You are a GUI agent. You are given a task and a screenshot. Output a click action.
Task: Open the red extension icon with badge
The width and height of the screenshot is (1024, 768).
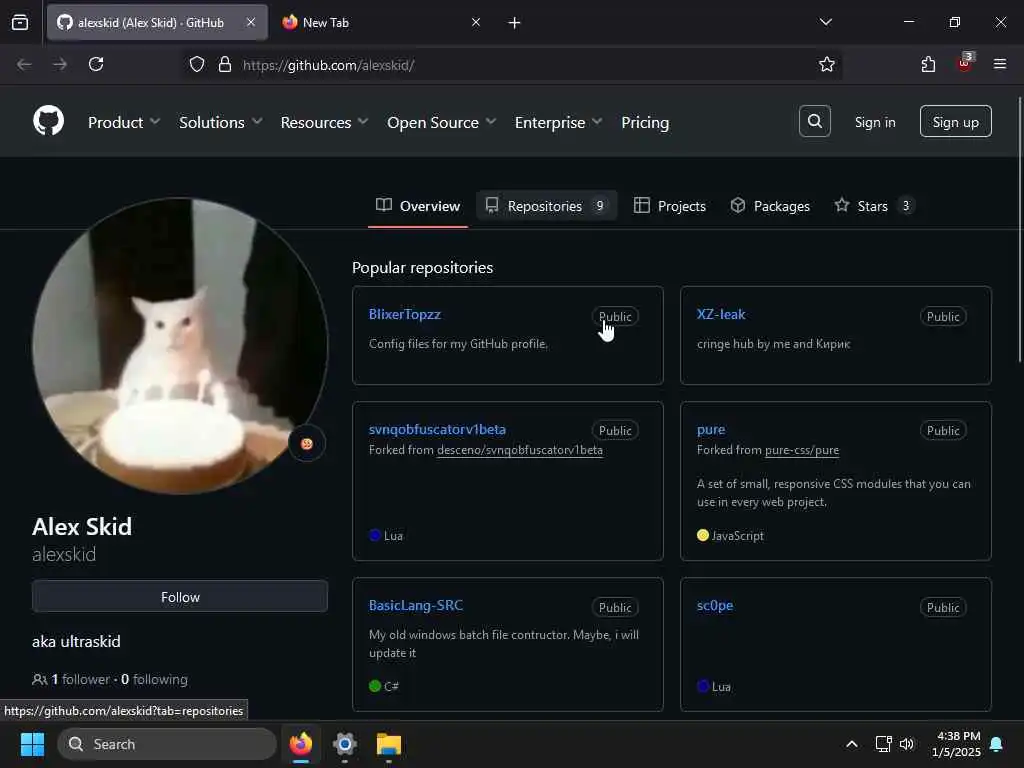point(965,63)
